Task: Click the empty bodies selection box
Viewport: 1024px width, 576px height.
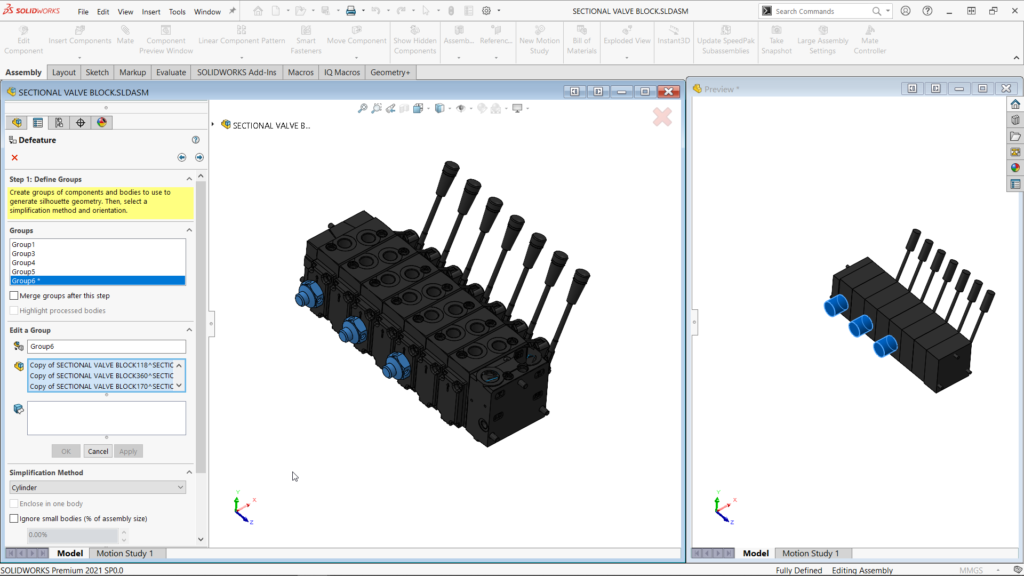Action: [106, 418]
